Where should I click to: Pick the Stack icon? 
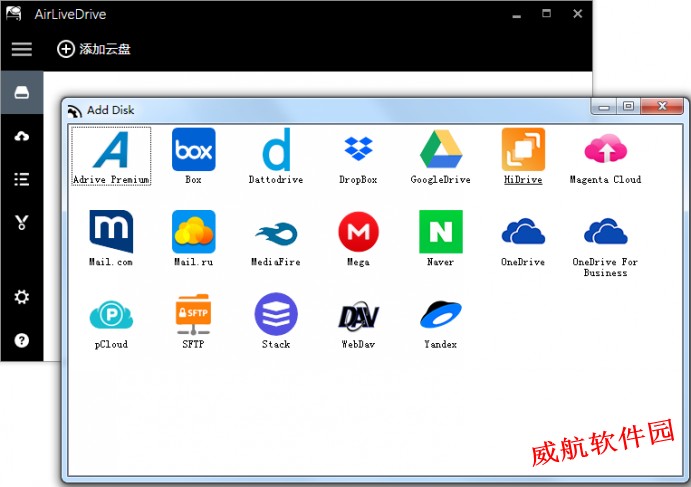coord(276,314)
